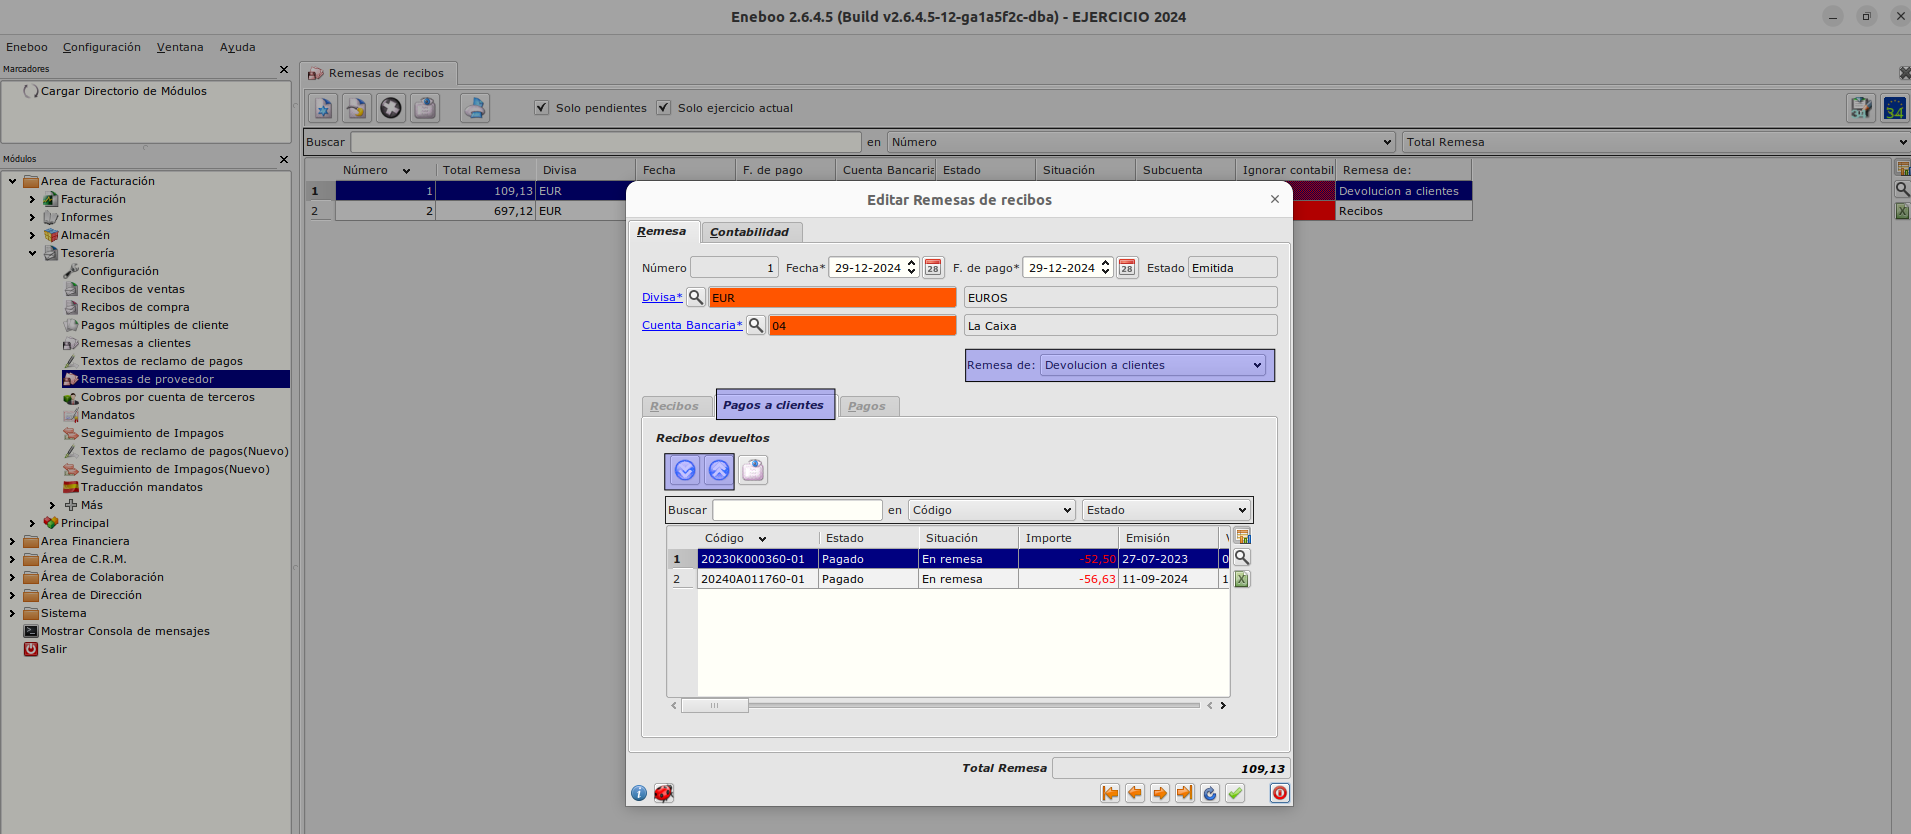The width and height of the screenshot is (1911, 834).
Task: Open the Estado dropdown in dialog search bar
Action: 1166,510
